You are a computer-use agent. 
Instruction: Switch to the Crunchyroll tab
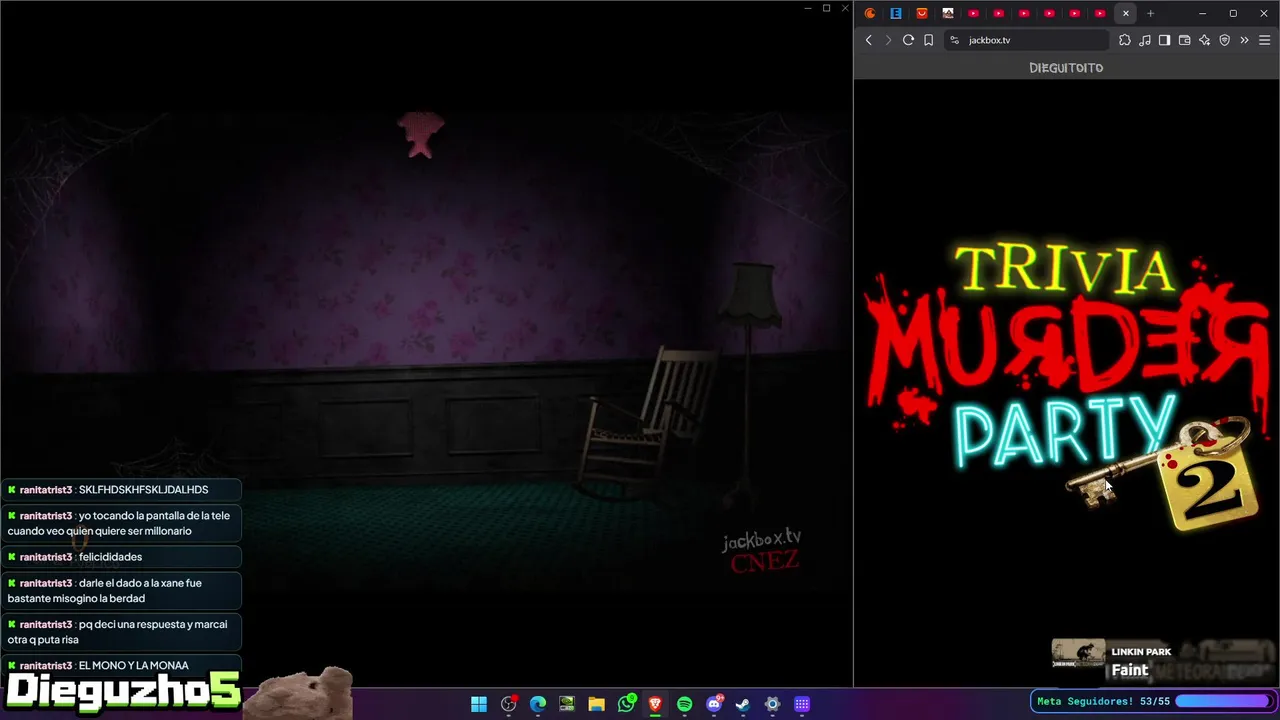[871, 13]
